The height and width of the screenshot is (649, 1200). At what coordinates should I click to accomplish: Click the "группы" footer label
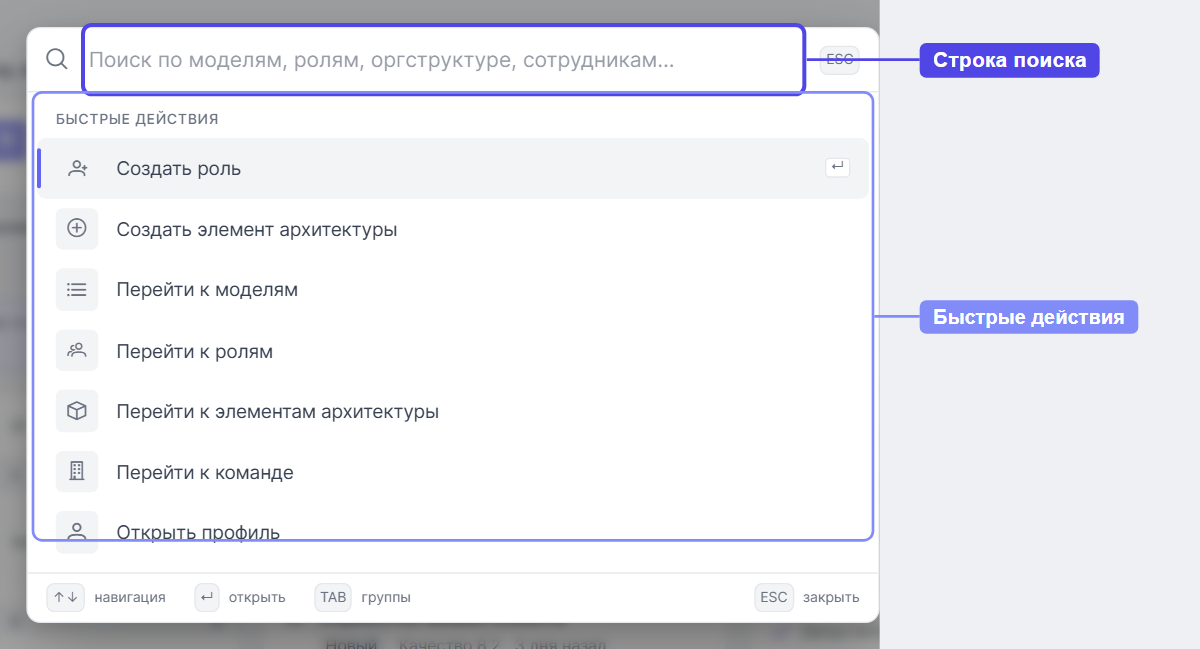[386, 597]
